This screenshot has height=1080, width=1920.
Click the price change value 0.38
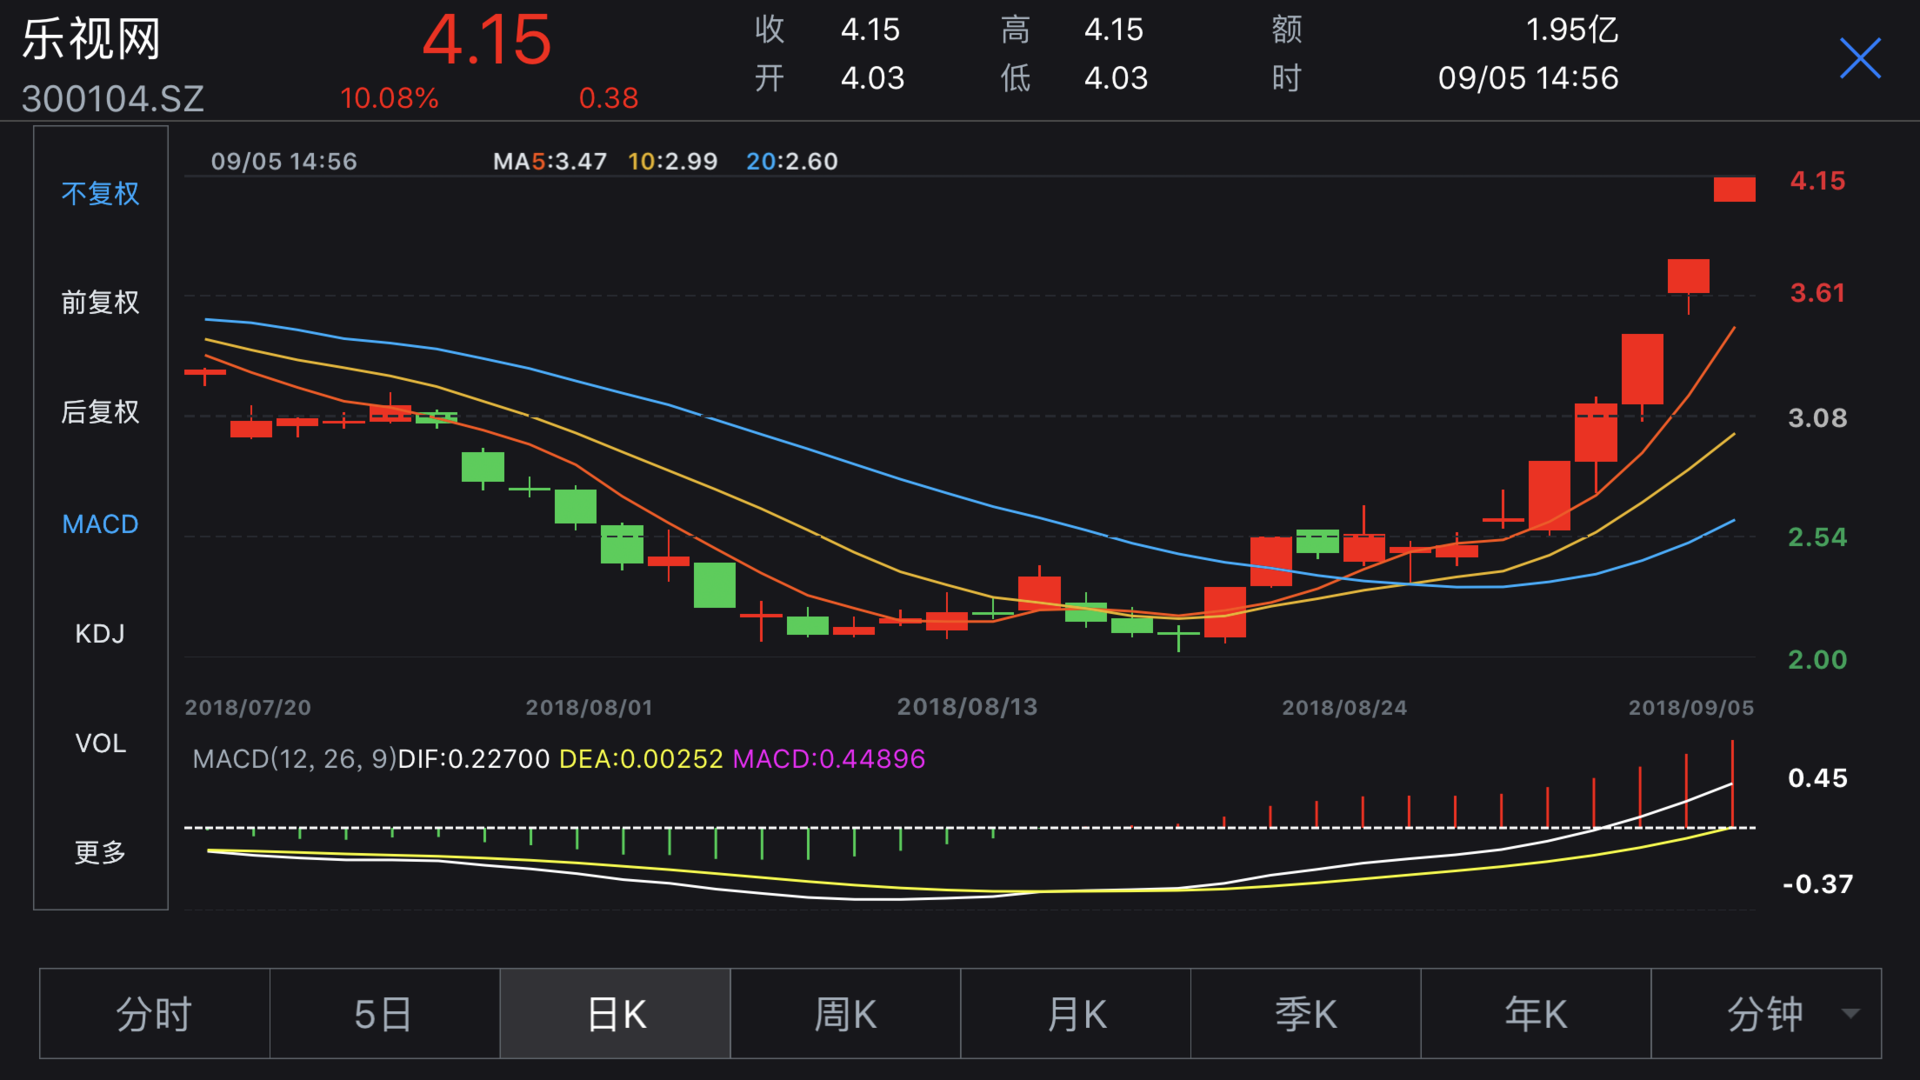coord(608,98)
